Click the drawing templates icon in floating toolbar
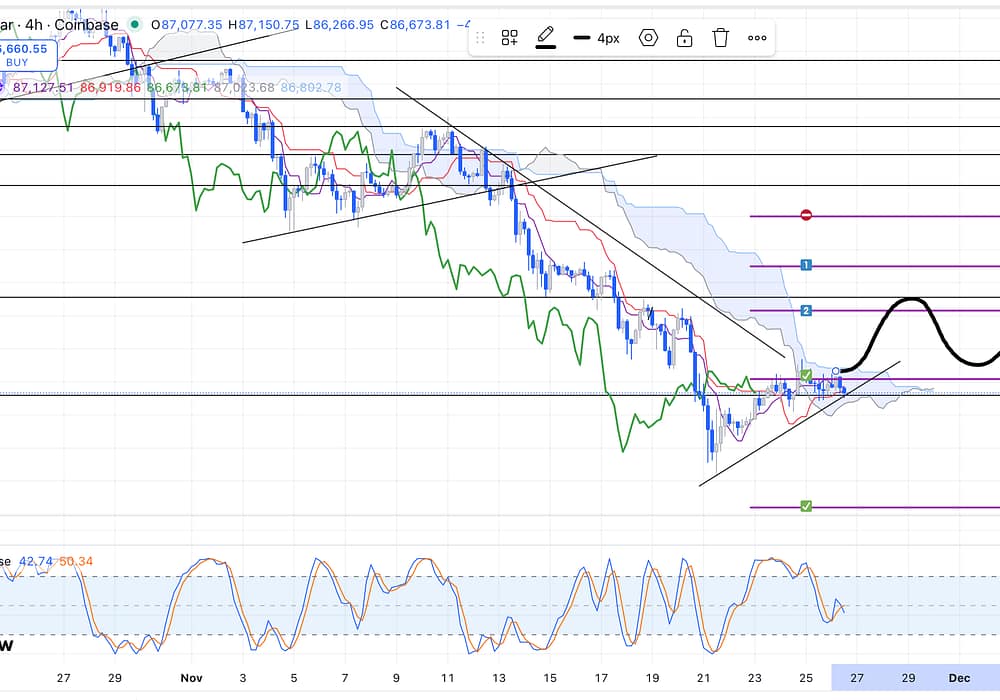The image size is (1000, 700). (x=510, y=38)
